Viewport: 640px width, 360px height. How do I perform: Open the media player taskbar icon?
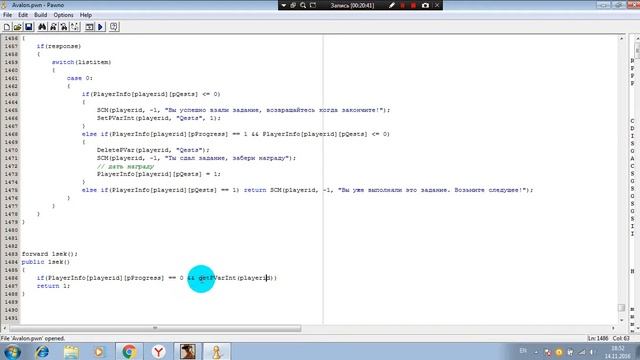click(99, 352)
